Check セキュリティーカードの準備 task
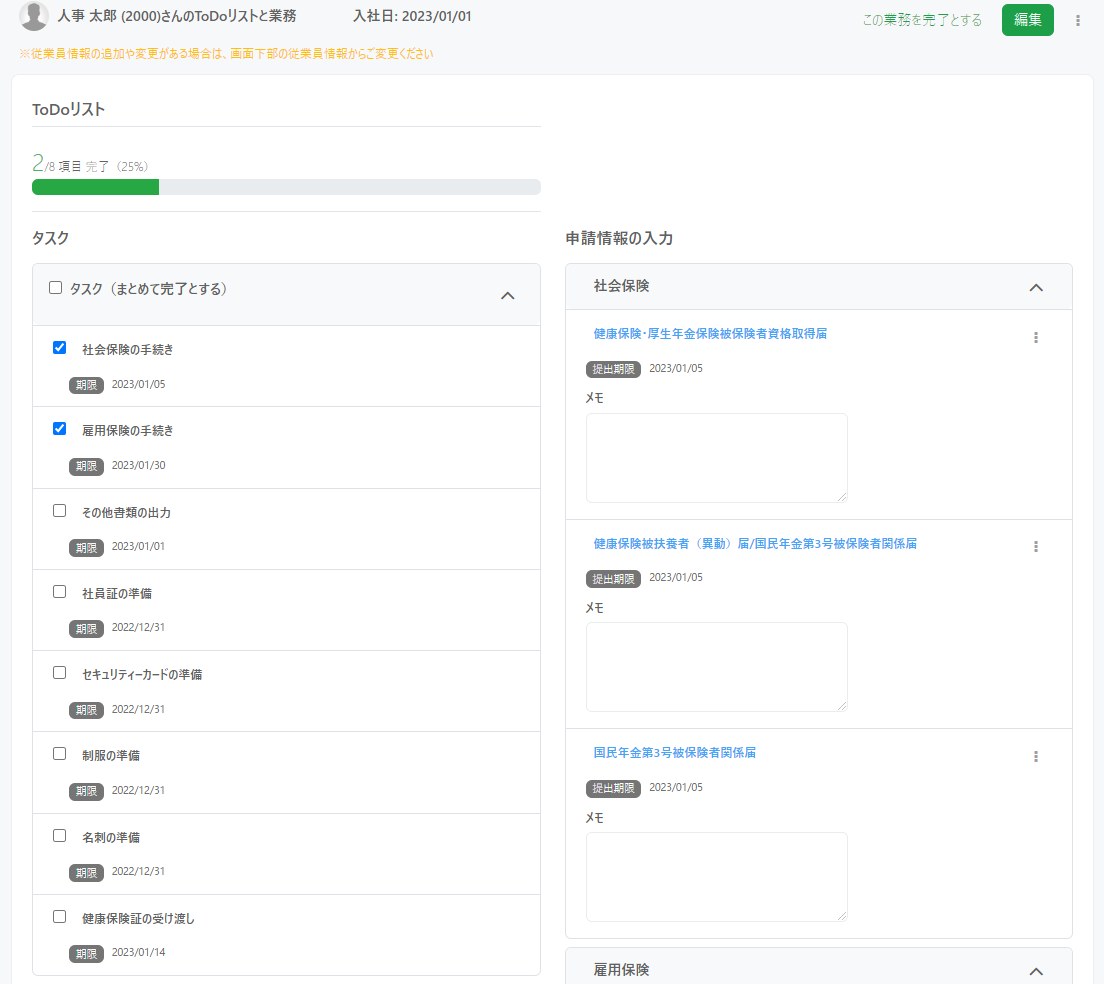Image resolution: width=1104 pixels, height=984 pixels. 60,672
